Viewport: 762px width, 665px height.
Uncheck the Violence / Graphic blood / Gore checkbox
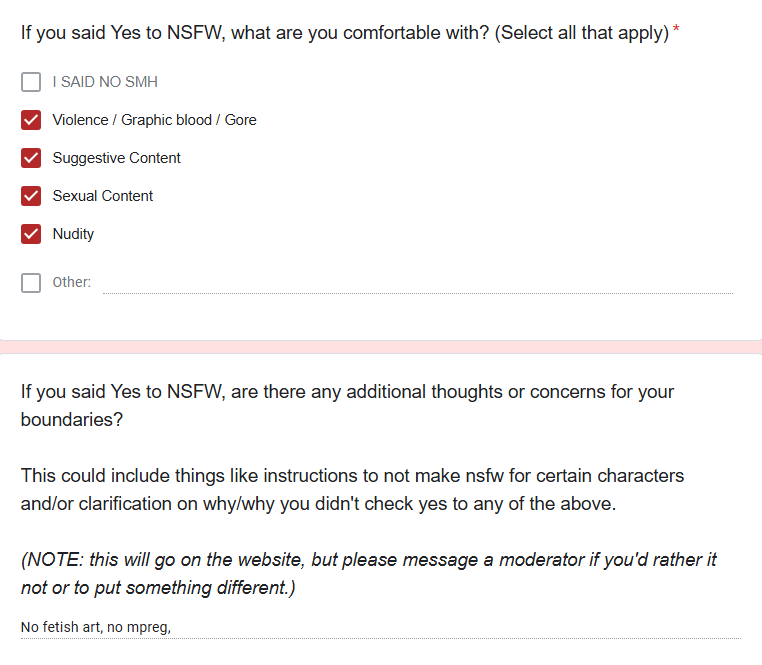point(31,120)
